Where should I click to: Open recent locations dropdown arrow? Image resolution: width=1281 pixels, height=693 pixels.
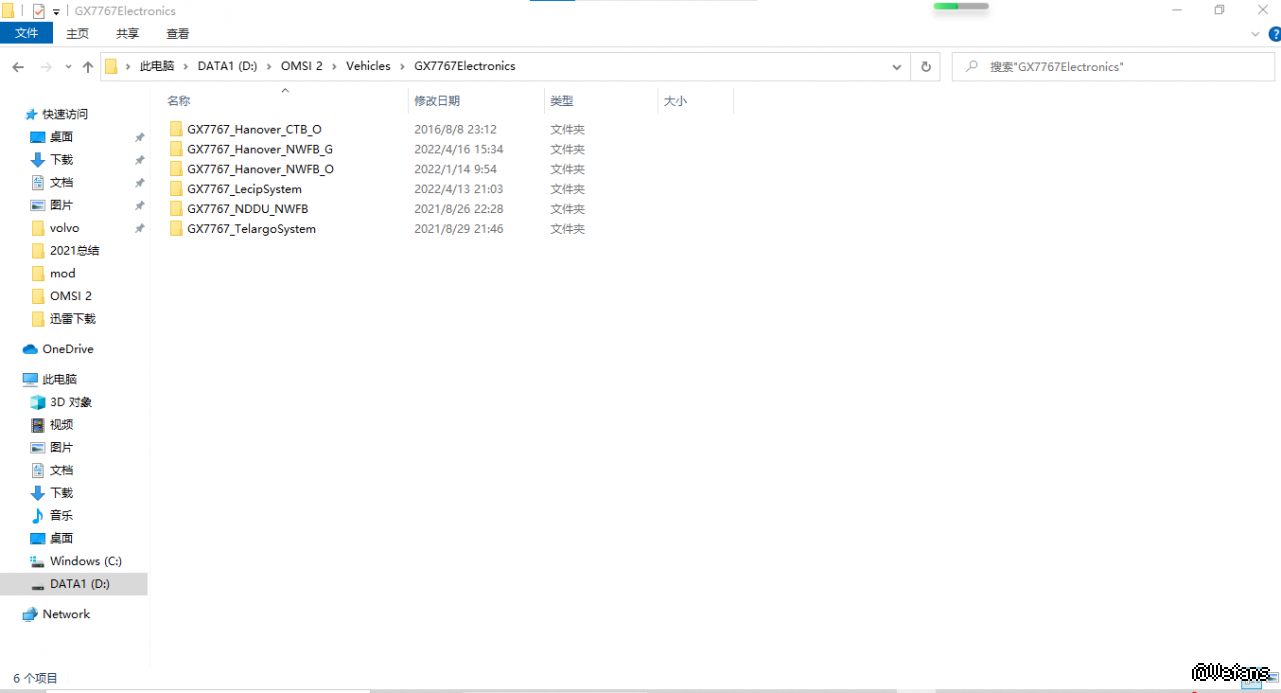click(68, 67)
